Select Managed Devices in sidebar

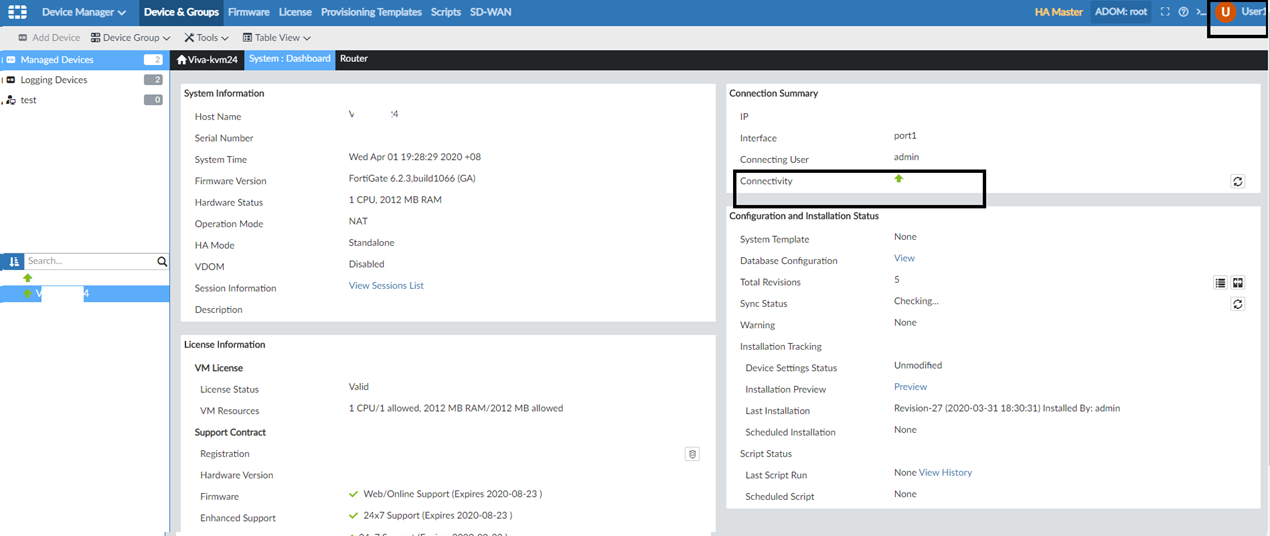click(84, 60)
